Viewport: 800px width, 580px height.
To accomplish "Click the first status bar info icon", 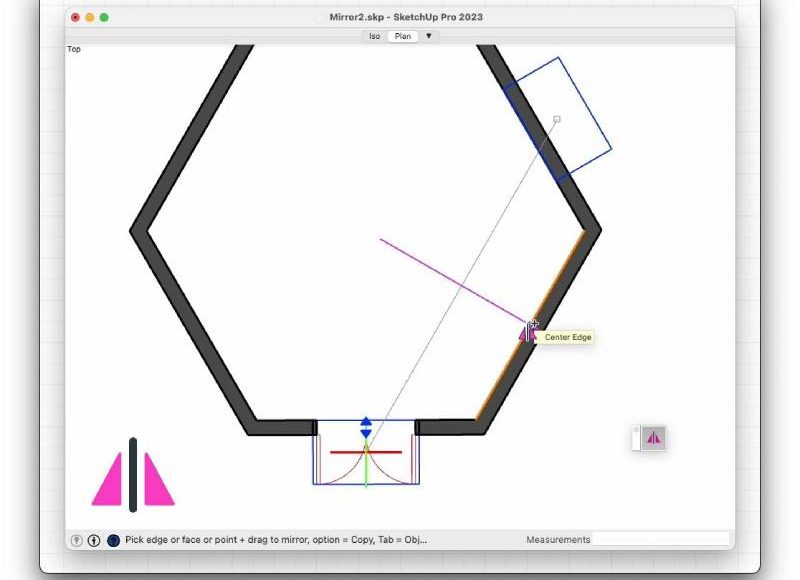I will coord(76,540).
